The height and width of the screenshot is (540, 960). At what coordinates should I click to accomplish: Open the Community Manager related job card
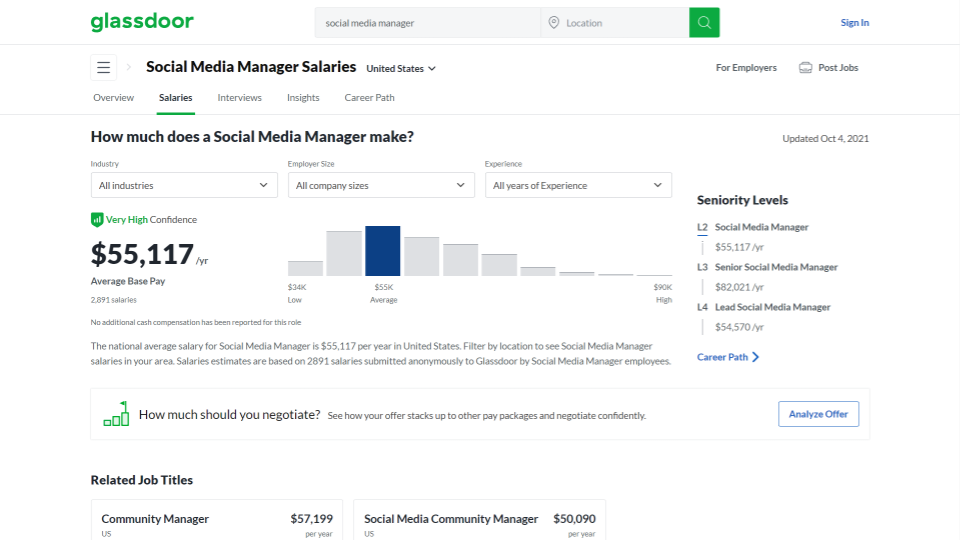(217, 520)
